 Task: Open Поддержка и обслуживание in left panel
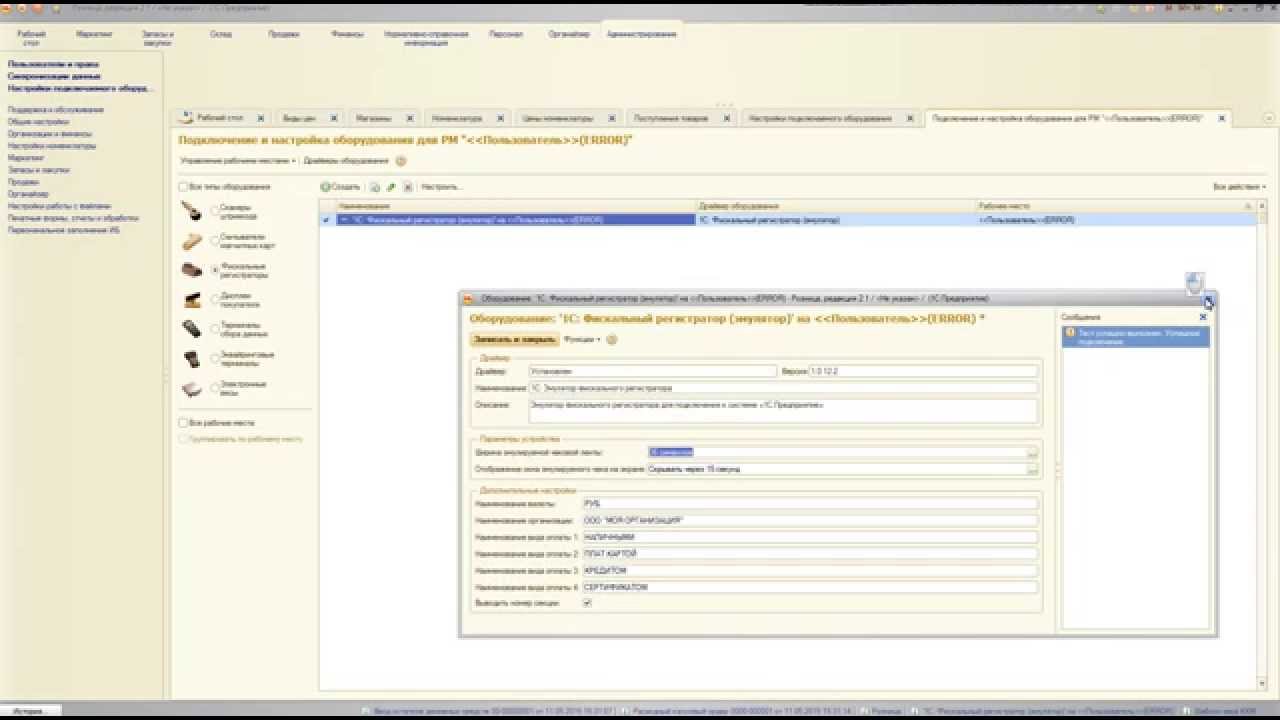click(55, 110)
